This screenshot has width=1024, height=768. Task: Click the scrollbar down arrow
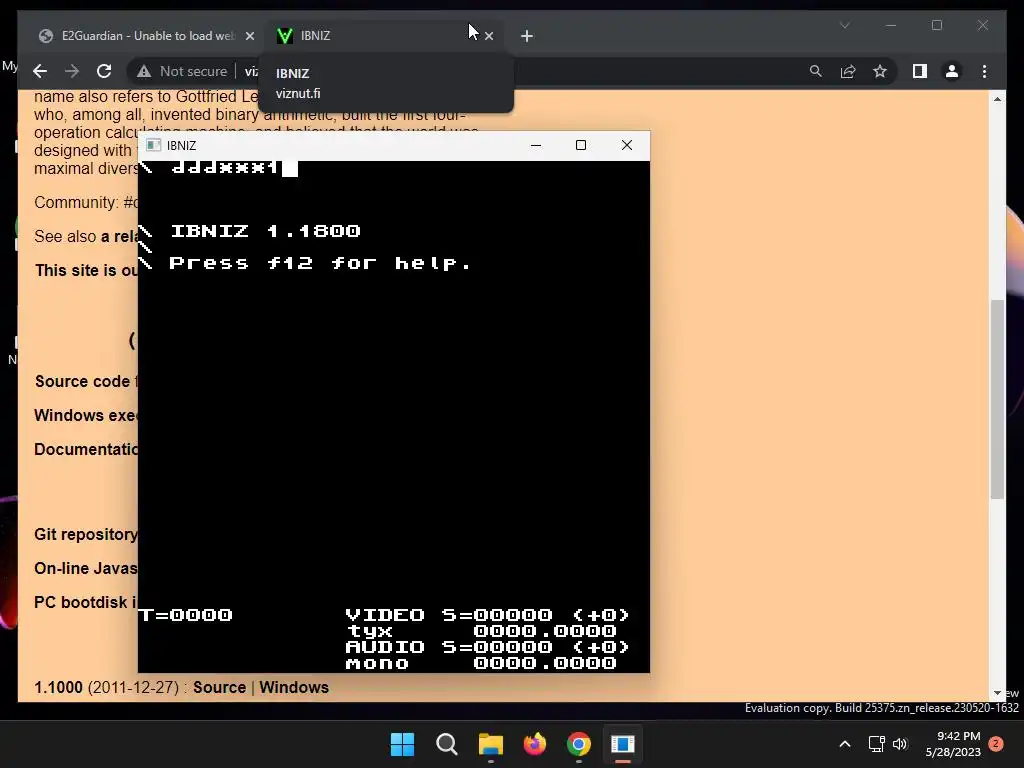997,693
